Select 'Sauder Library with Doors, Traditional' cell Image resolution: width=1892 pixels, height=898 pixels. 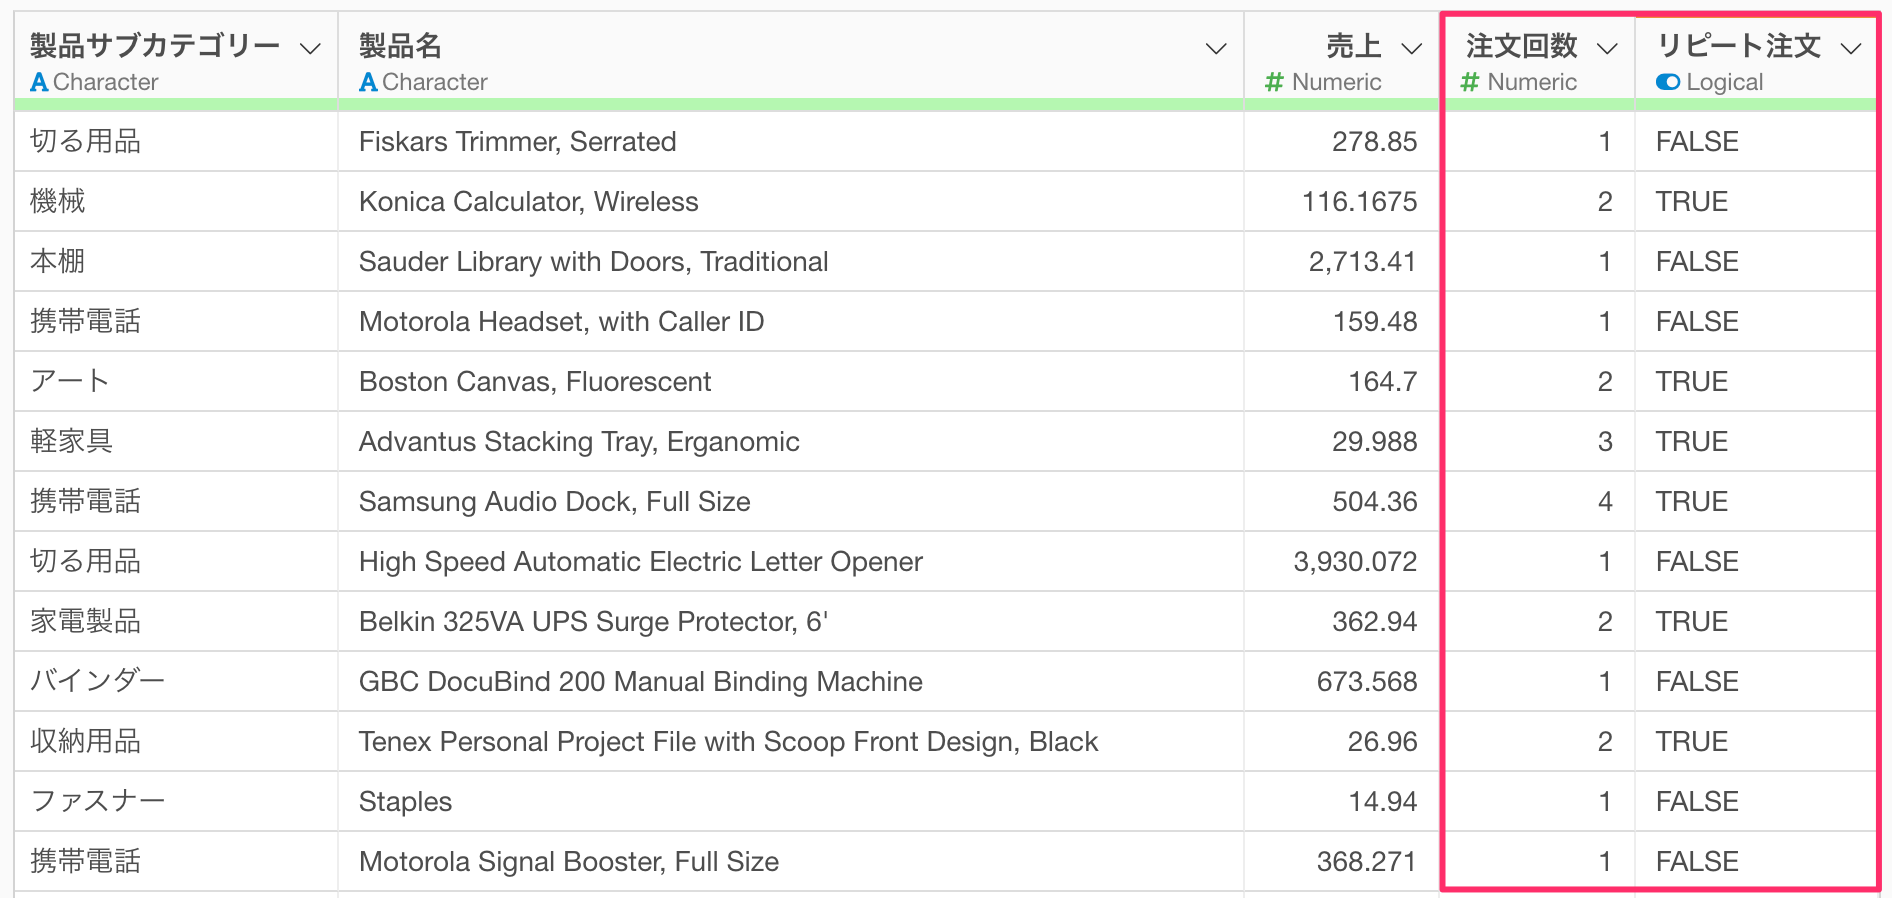point(791,262)
